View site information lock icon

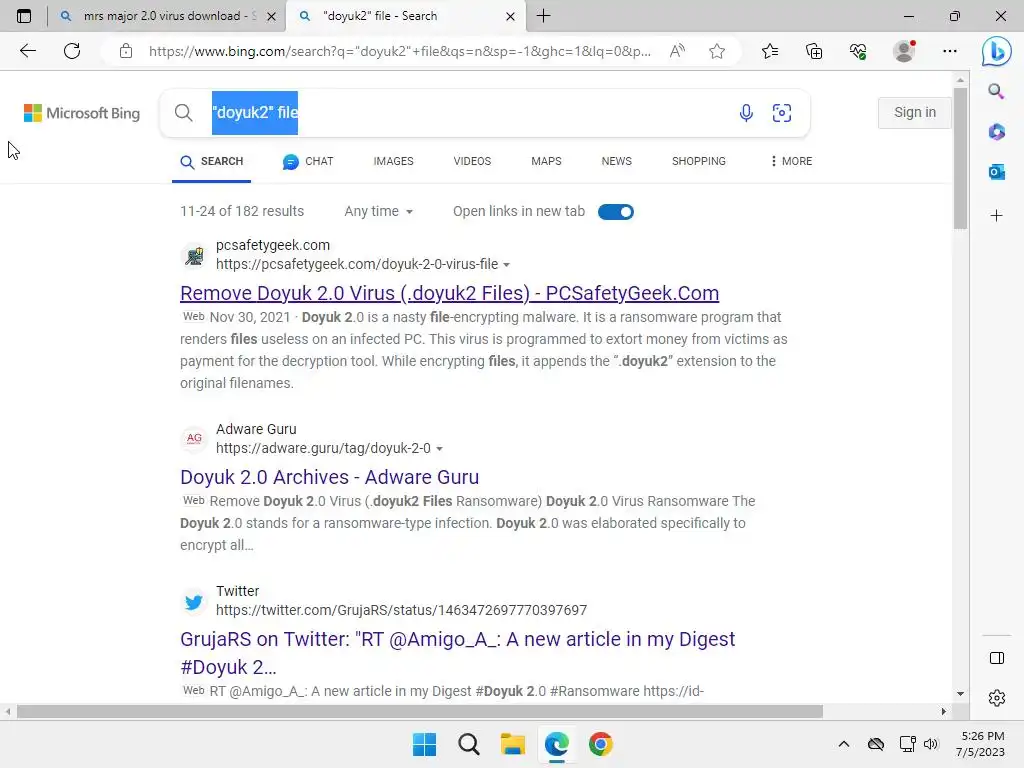pos(126,51)
